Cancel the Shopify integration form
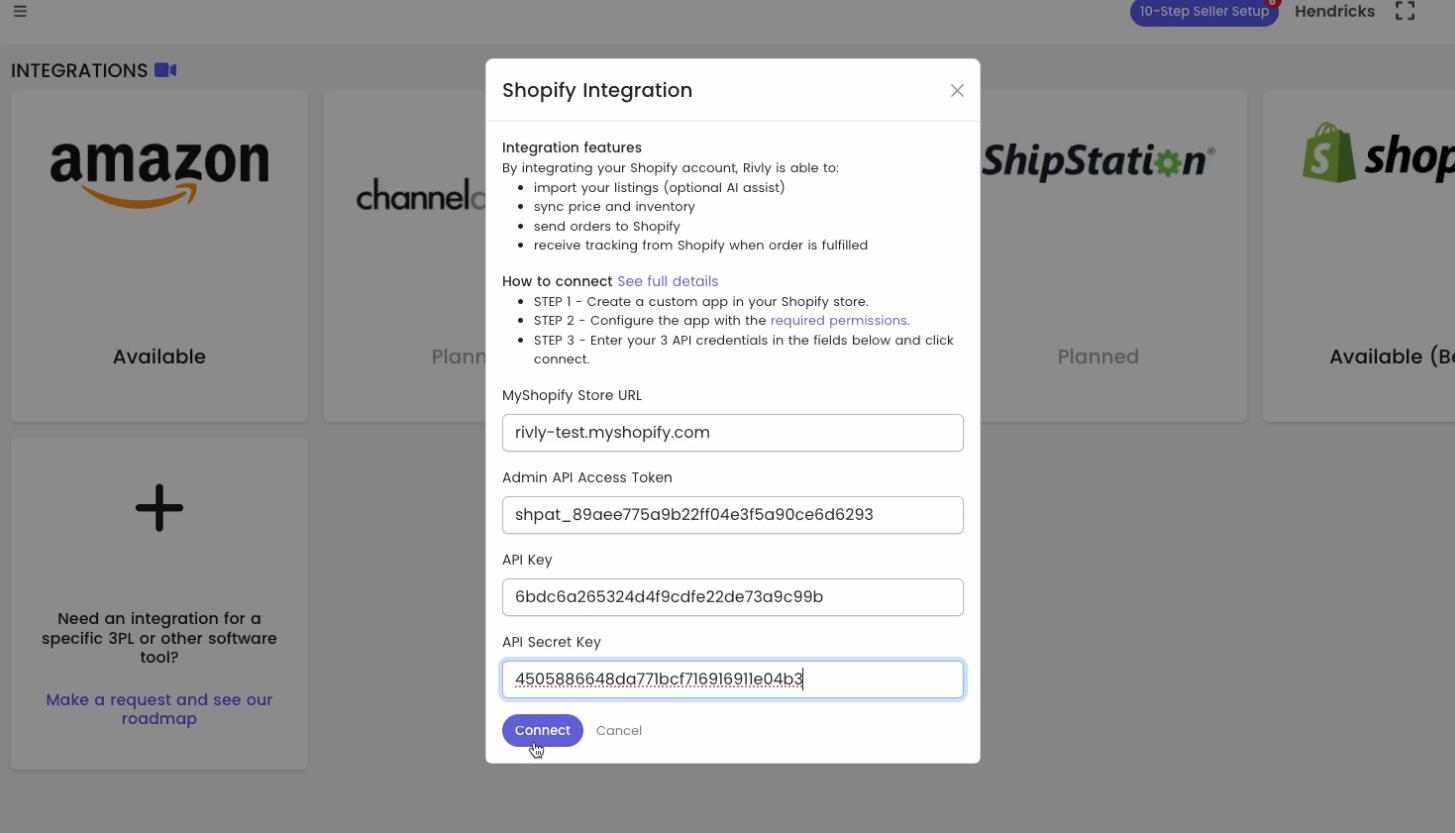Screen dimensions: 1455x833 coord(619,731)
